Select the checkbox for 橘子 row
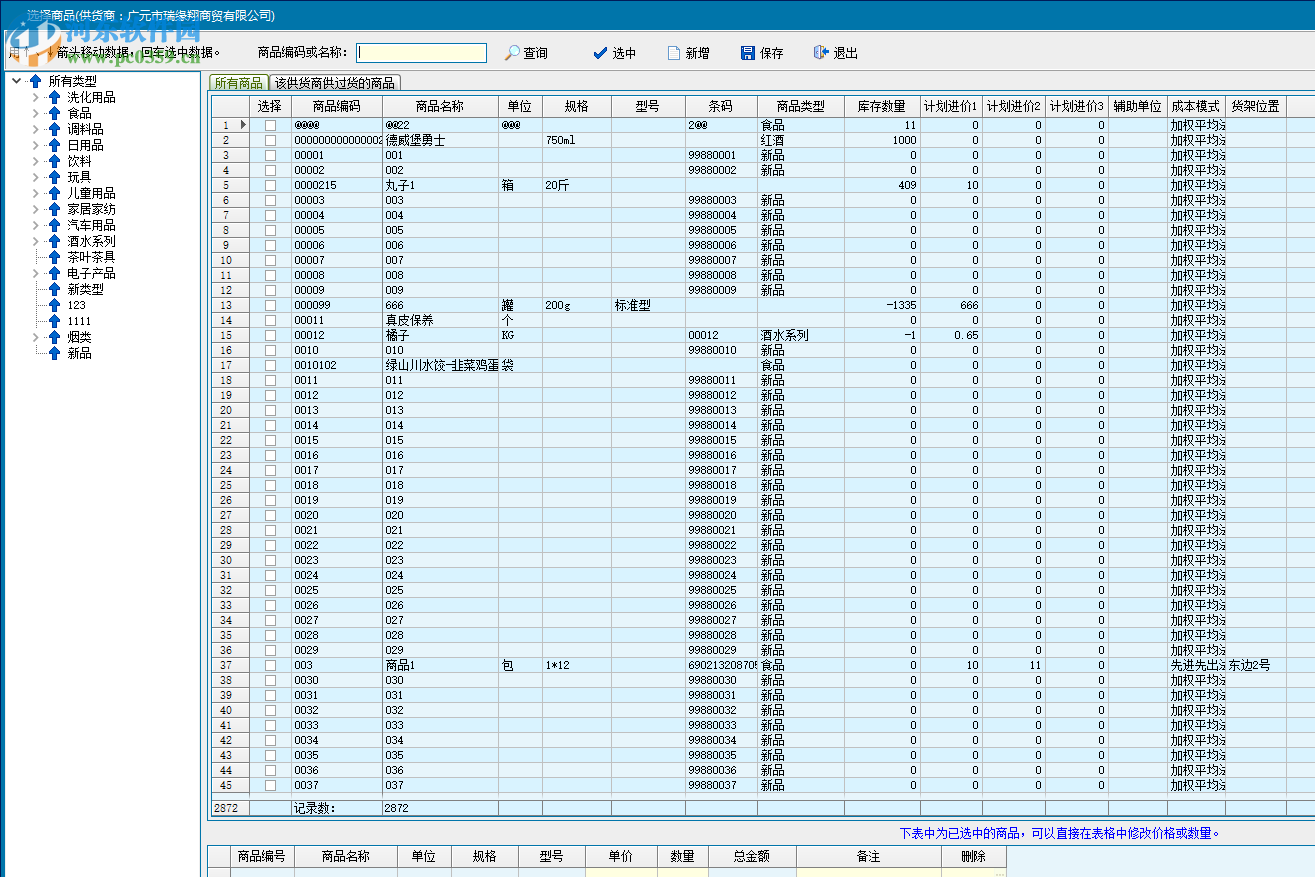This screenshot has width=1315, height=877. click(x=270, y=336)
